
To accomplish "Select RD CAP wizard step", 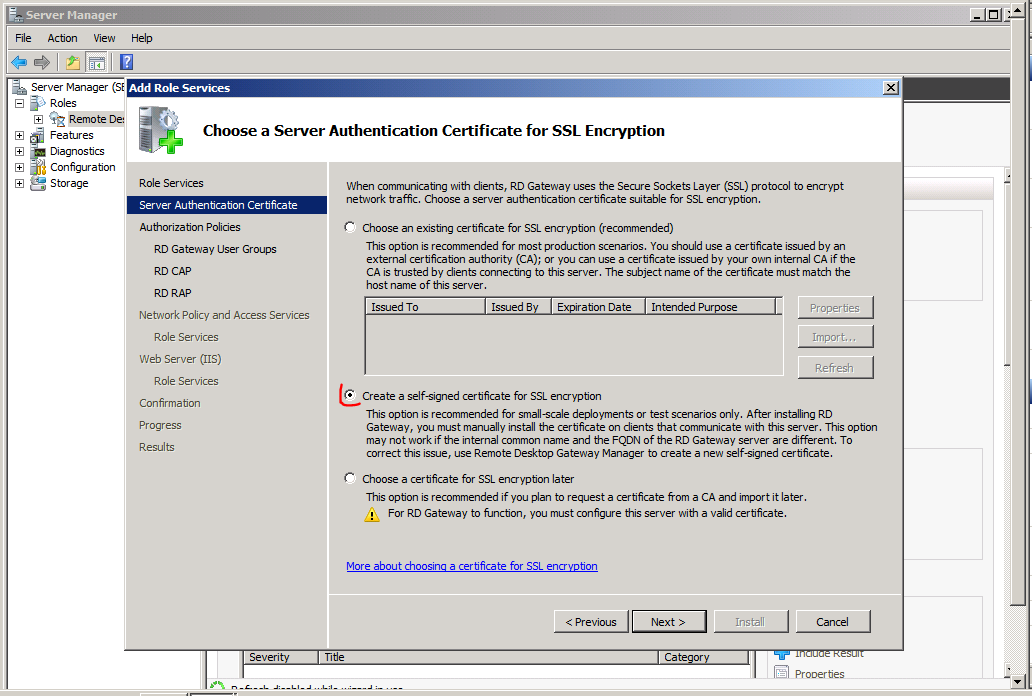I will pos(172,271).
